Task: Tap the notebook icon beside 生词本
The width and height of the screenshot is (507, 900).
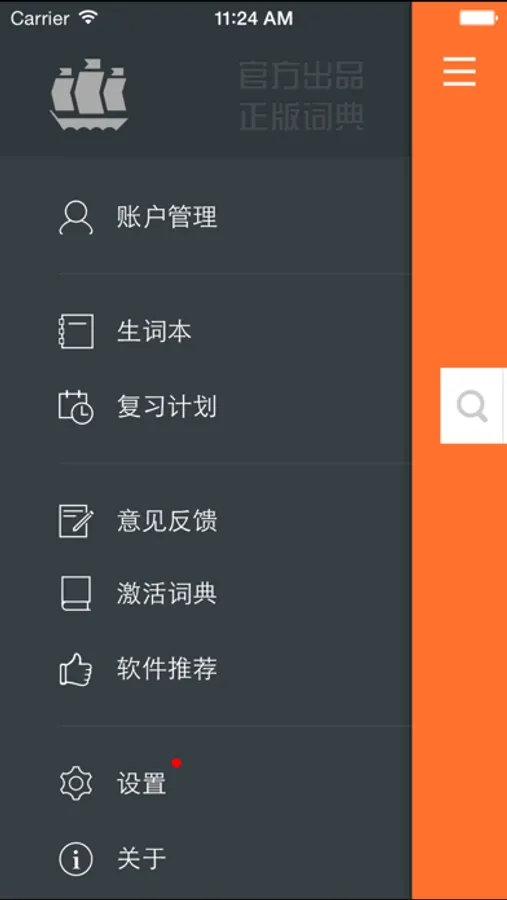Action: click(76, 331)
